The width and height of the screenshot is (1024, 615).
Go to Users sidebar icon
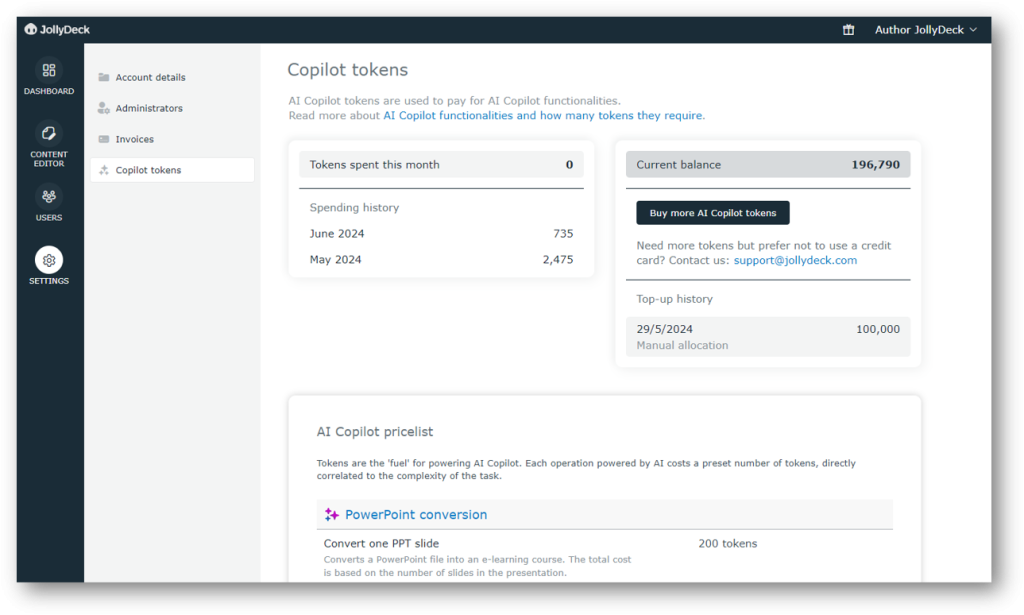(x=49, y=197)
